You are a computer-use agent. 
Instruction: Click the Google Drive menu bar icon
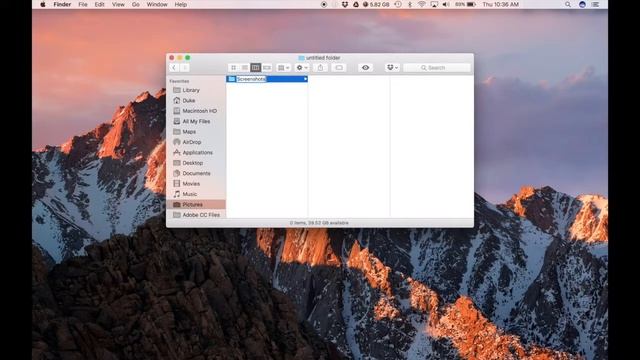356,4
